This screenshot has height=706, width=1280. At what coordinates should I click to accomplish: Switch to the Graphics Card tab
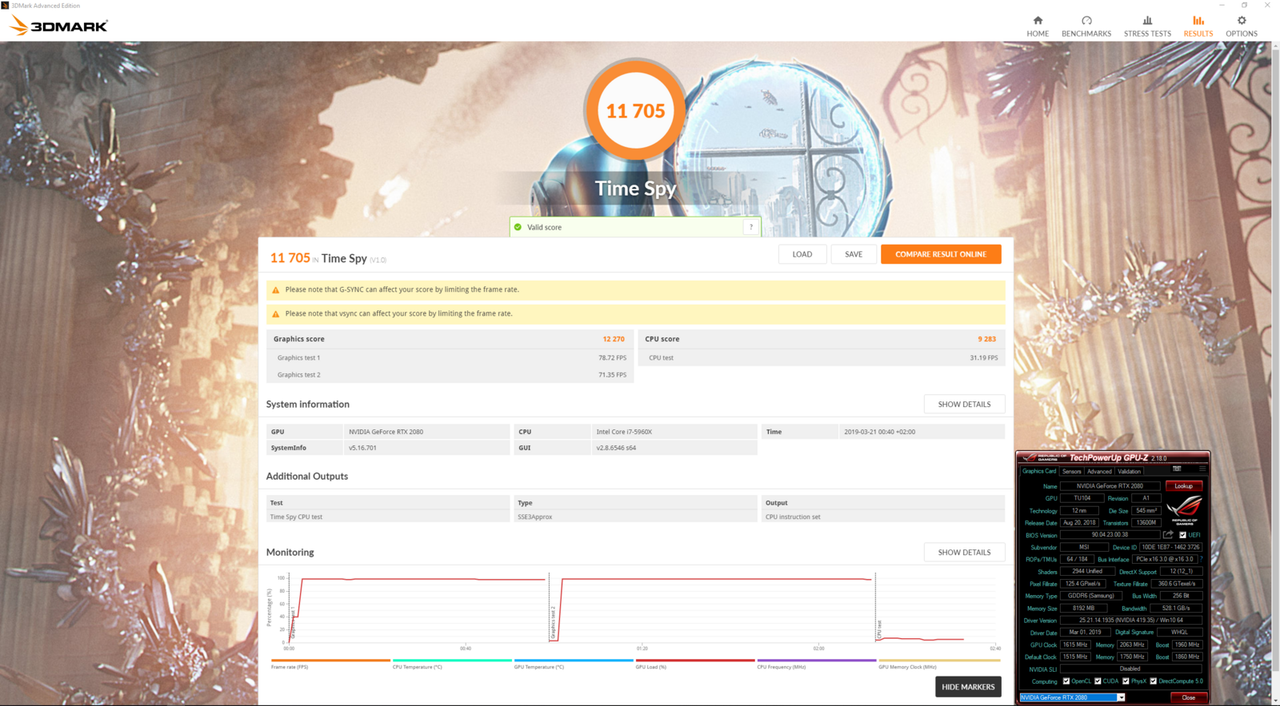click(1039, 471)
